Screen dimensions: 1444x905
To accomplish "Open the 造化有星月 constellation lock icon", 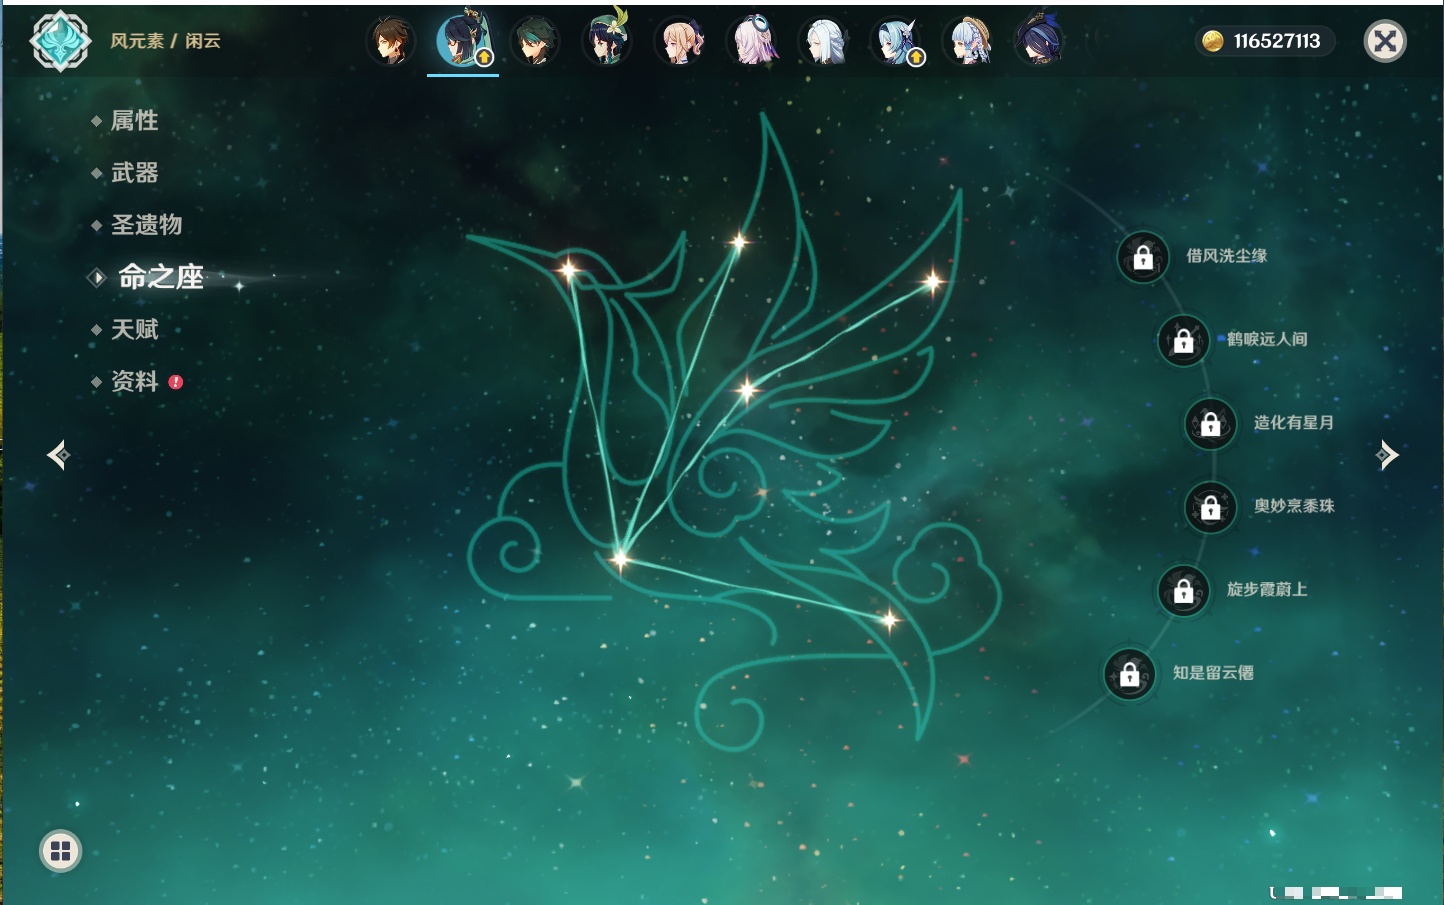I will pyautogui.click(x=1210, y=423).
